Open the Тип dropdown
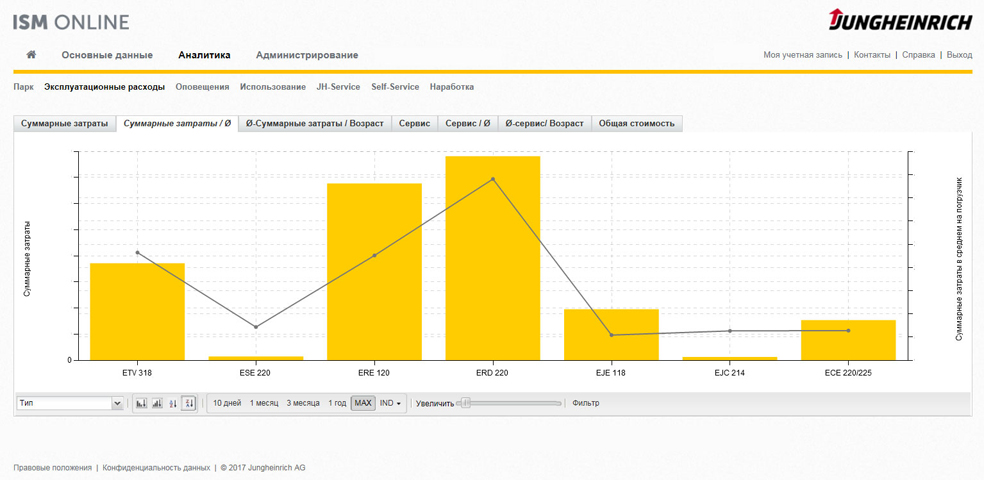984x480 pixels. click(x=69, y=403)
